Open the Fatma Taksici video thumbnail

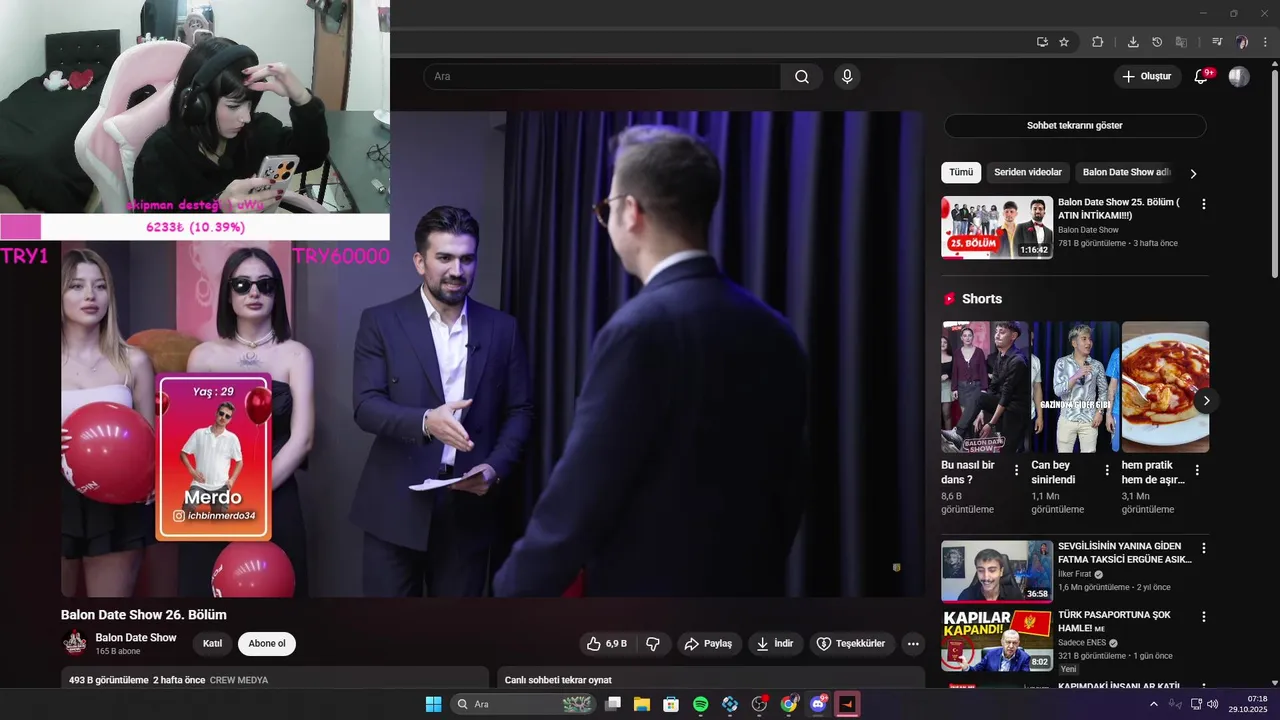coord(997,571)
